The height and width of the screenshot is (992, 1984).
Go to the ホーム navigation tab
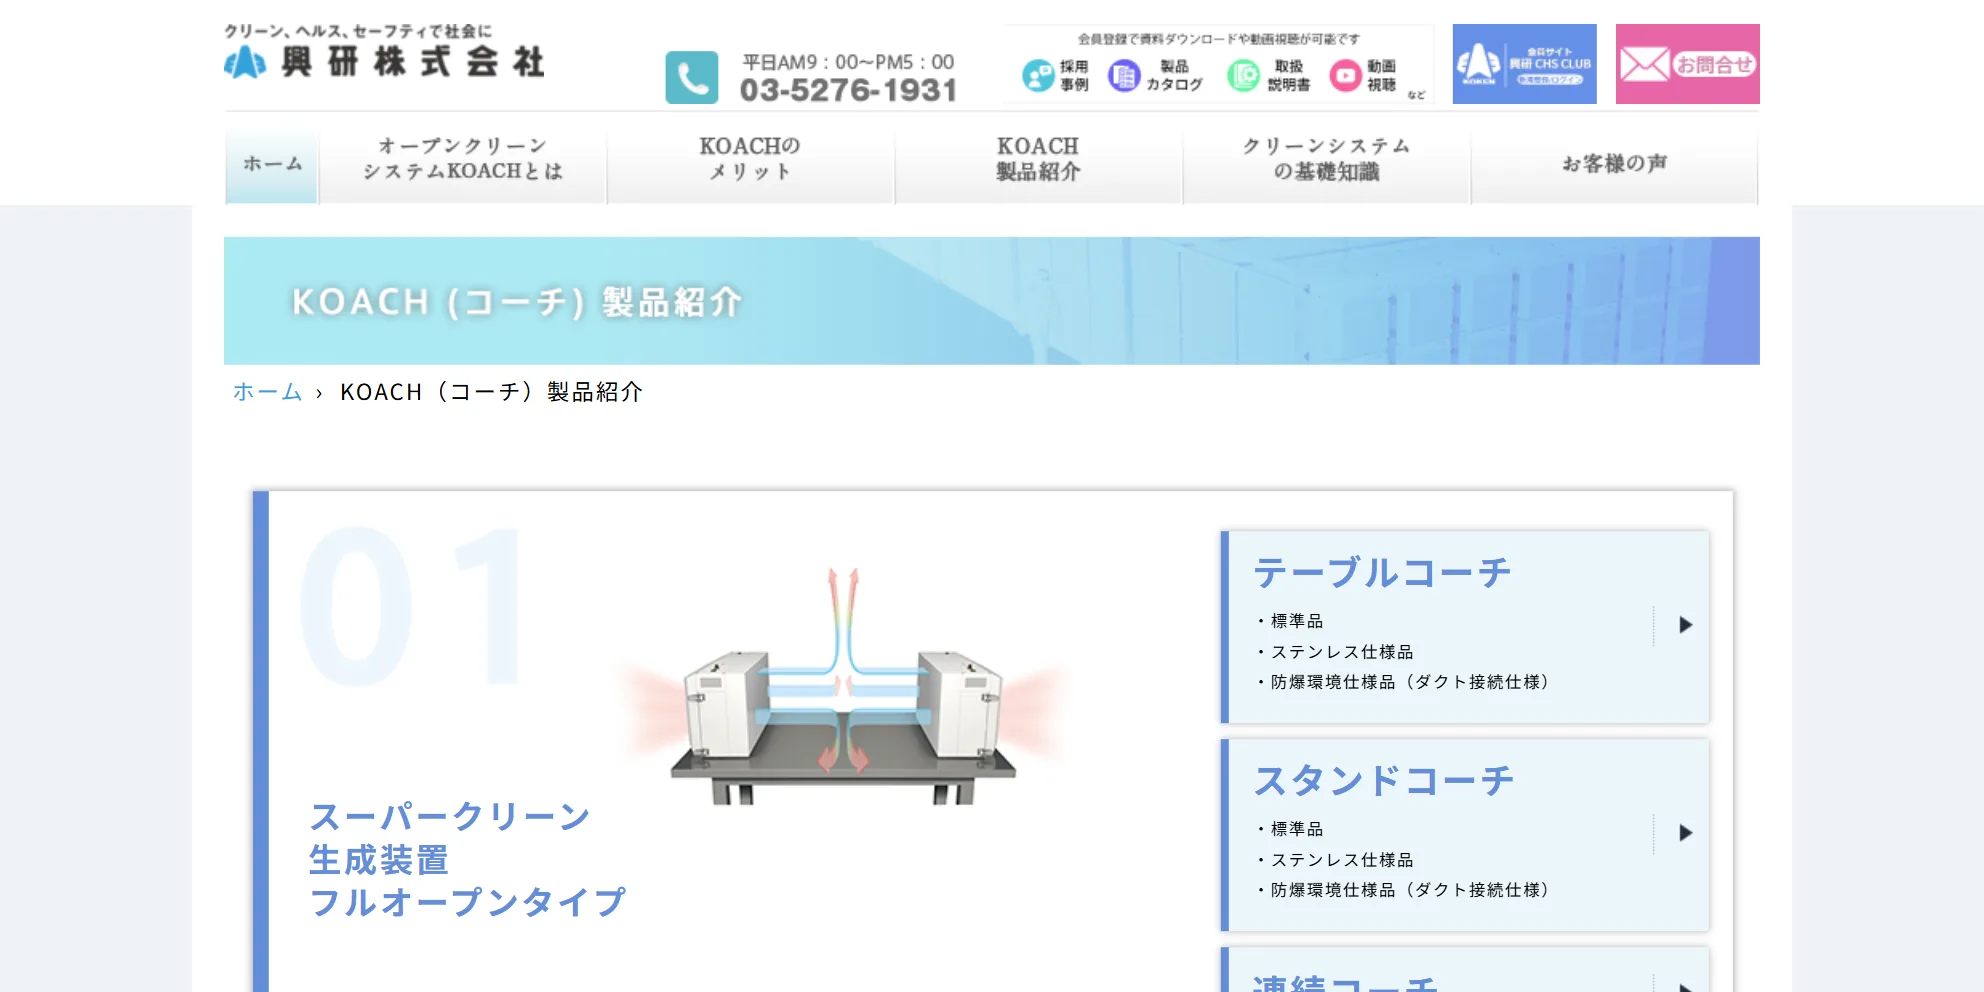272,164
